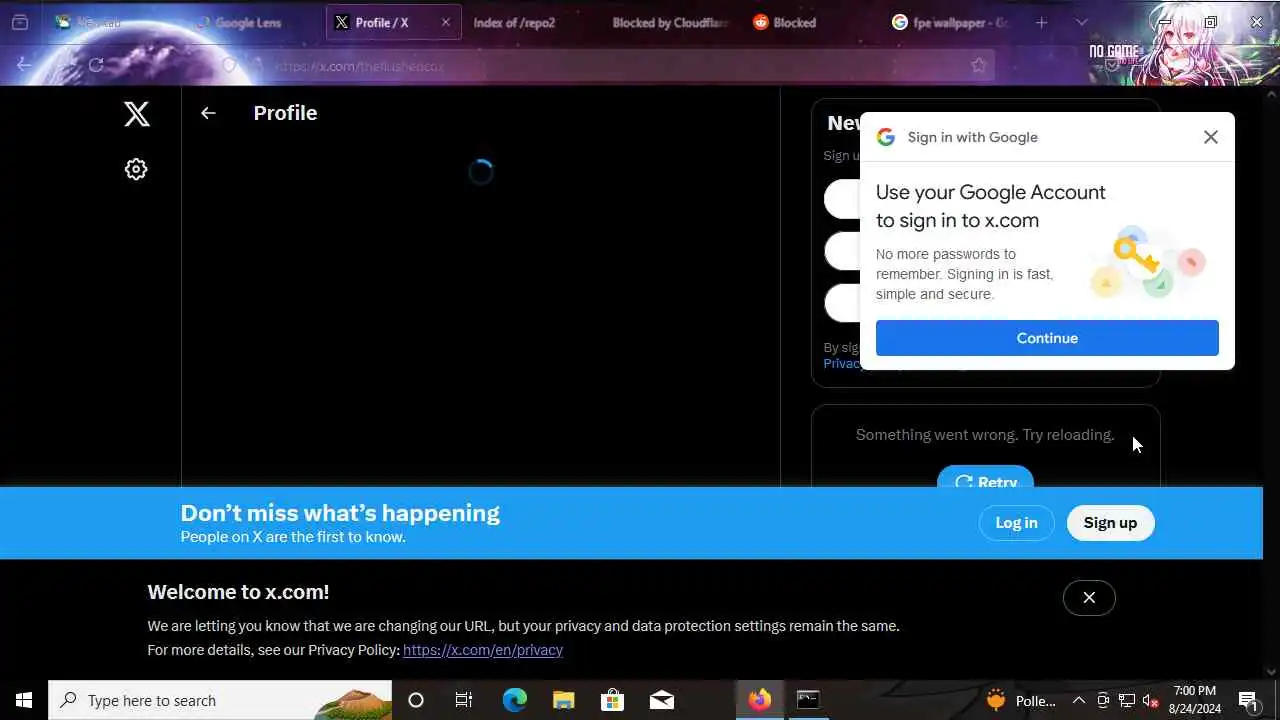Open the x.com/en/privacy link
This screenshot has width=1280, height=720.
point(483,650)
